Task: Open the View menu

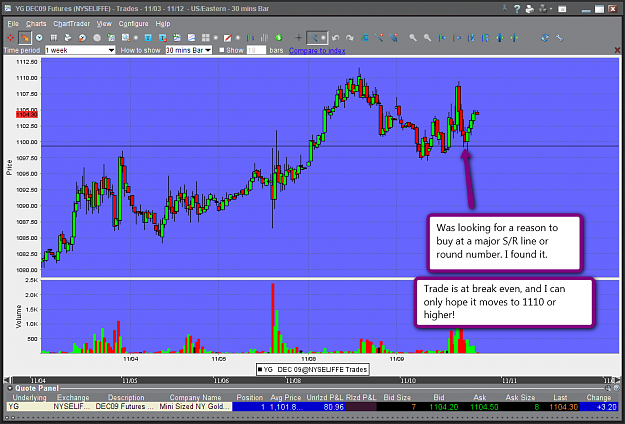Action: pyautogui.click(x=104, y=24)
